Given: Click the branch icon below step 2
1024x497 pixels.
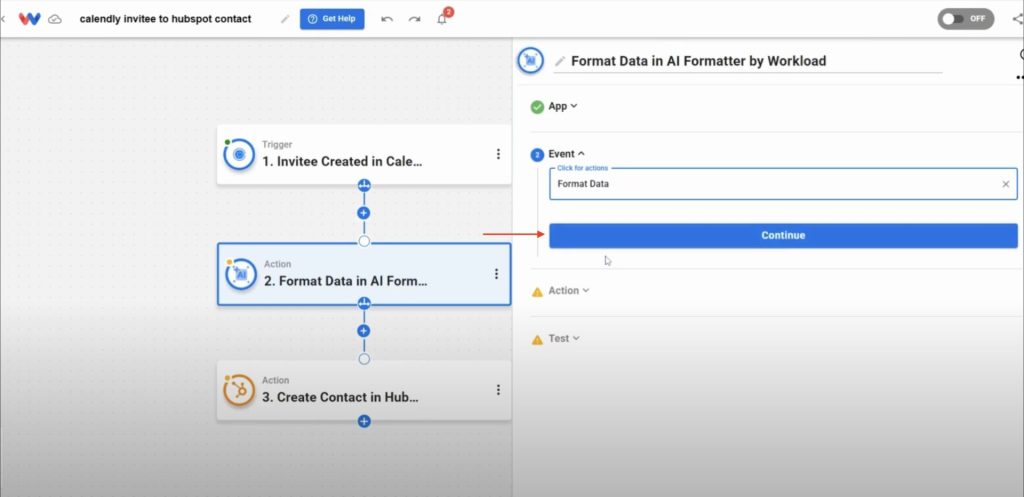Looking at the screenshot, I should pos(364,303).
